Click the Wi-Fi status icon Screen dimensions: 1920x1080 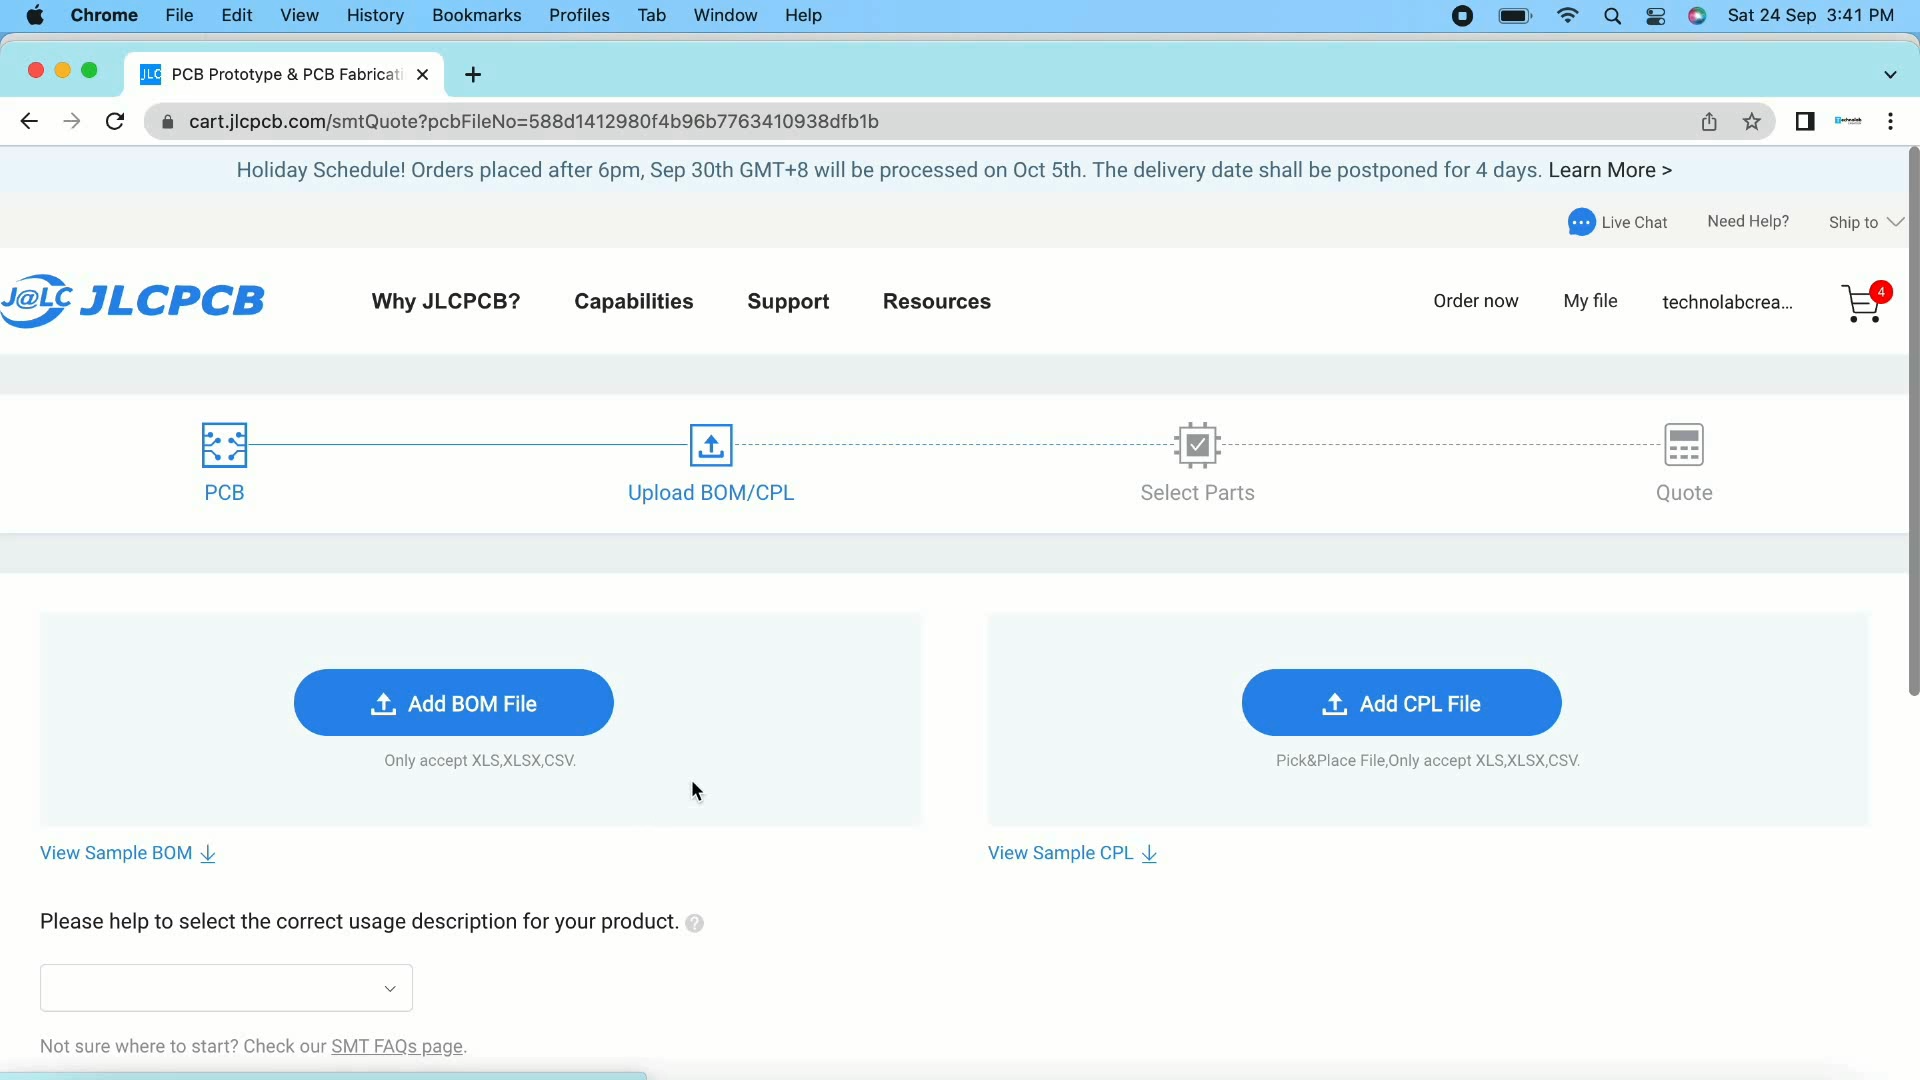click(x=1568, y=15)
